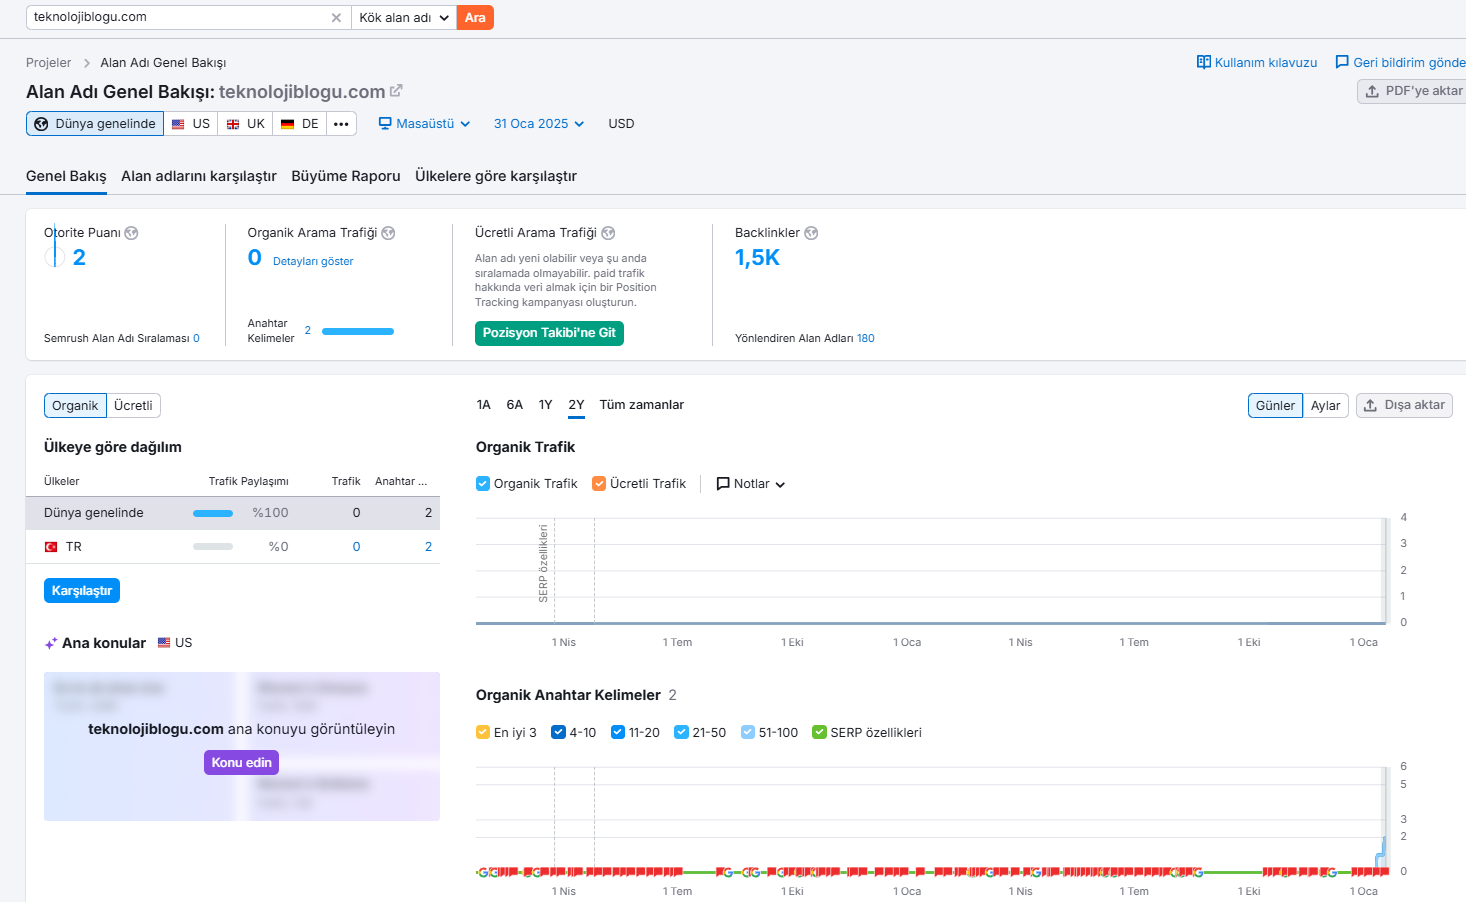
Task: Open the Ülkelere göre karşılaştır tab
Action: point(496,176)
